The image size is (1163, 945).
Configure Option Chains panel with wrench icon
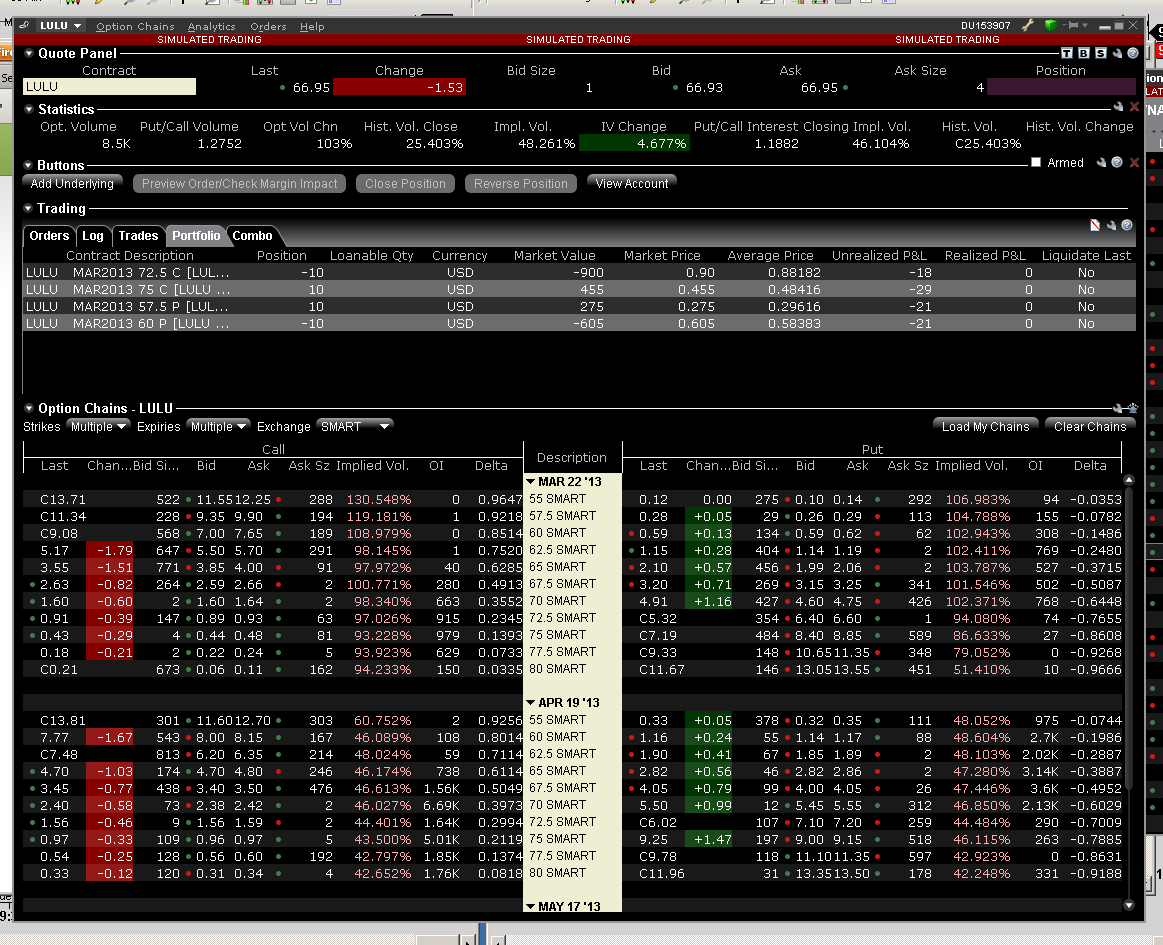(x=1118, y=408)
